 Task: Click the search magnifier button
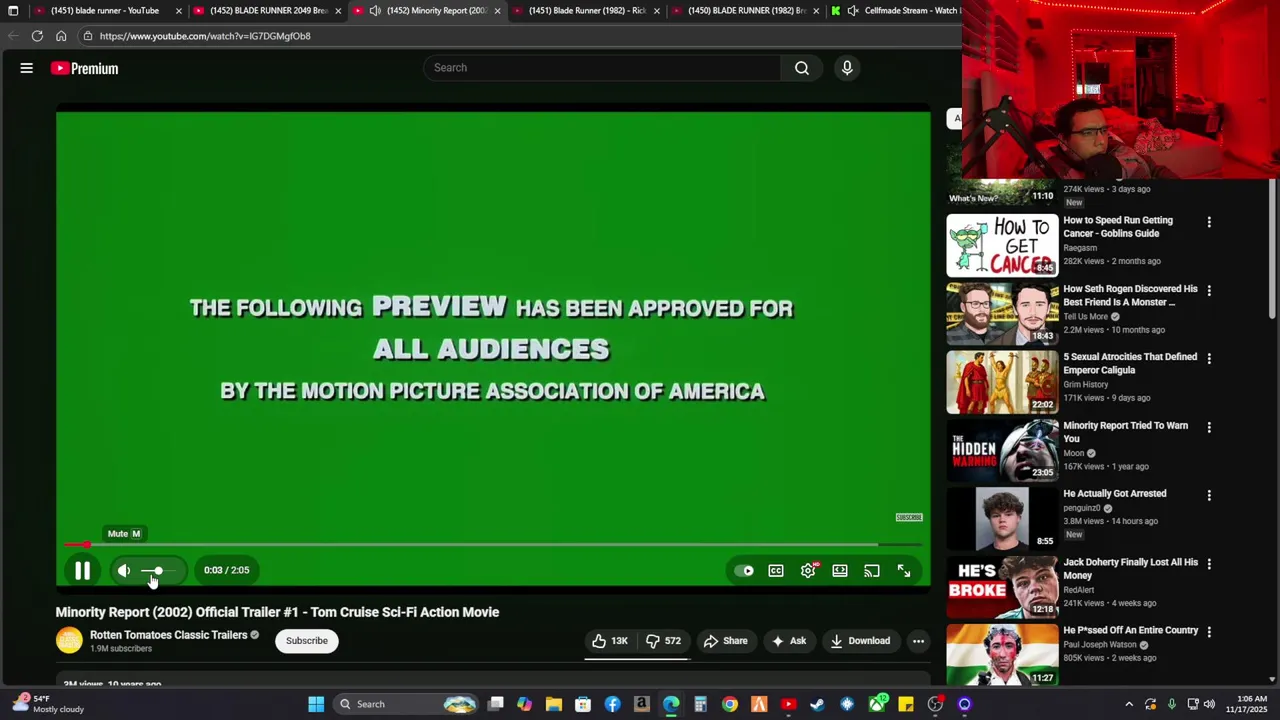coord(802,68)
